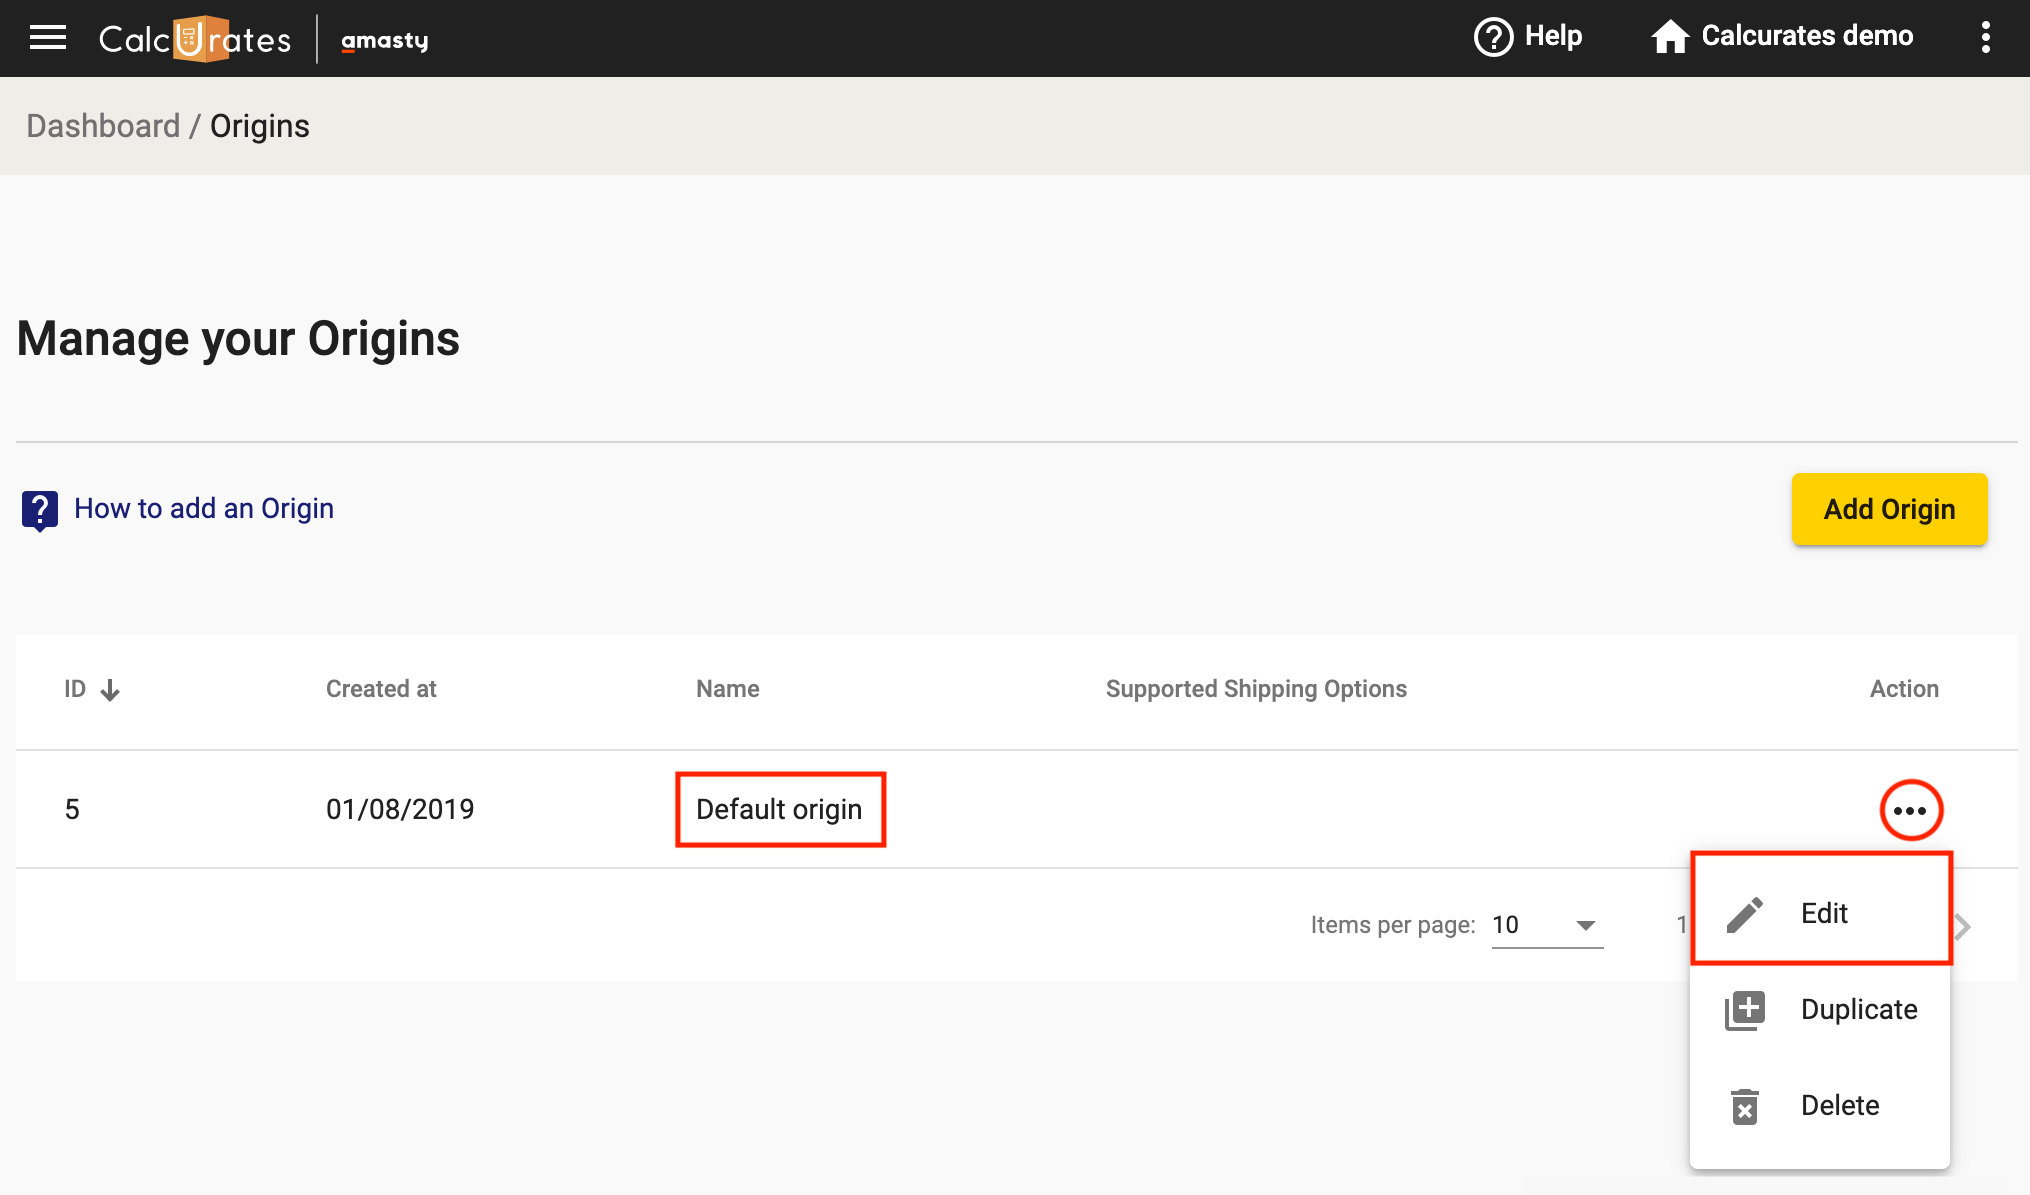Click Supported Shipping Options column header
The width and height of the screenshot is (2030, 1195).
[x=1256, y=689]
